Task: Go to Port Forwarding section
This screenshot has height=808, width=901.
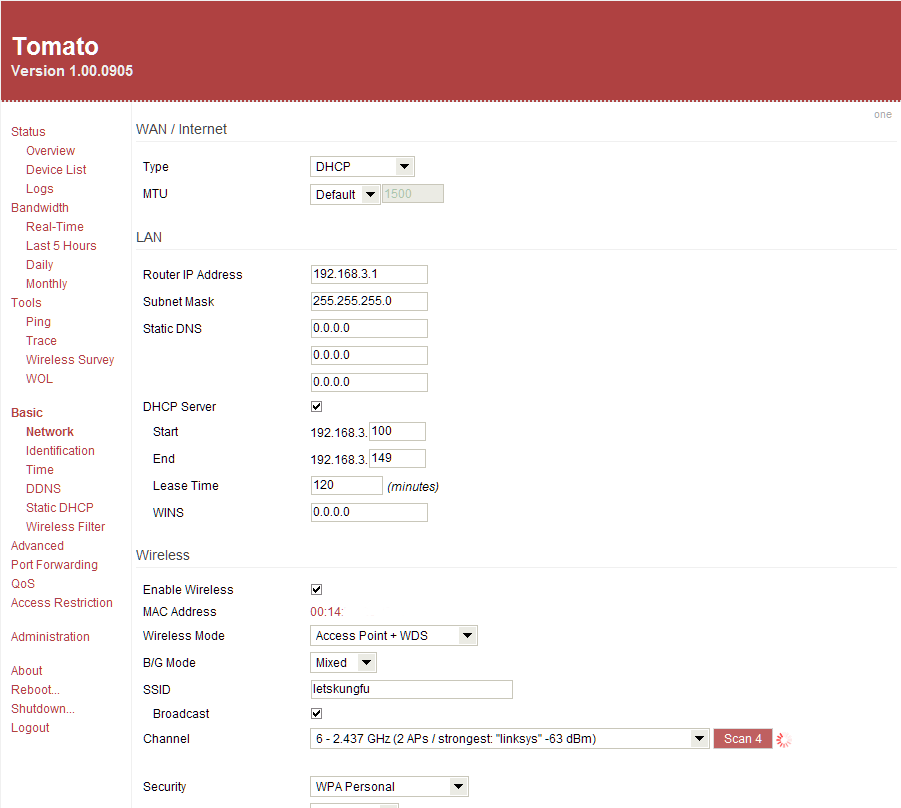Action: tap(54, 565)
